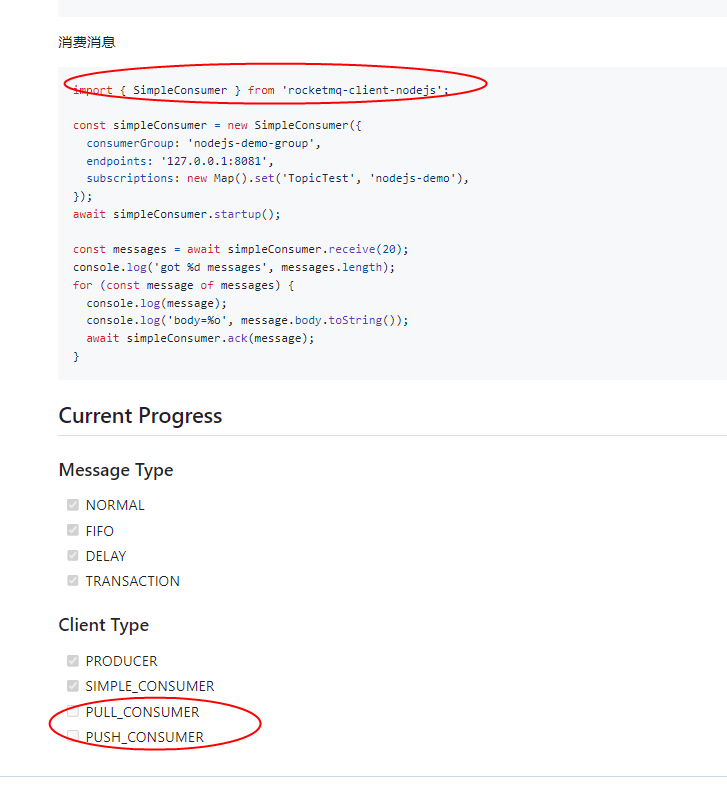The width and height of the screenshot is (727, 794).
Task: Click the subscriptions new Map() line
Action: click(277, 178)
